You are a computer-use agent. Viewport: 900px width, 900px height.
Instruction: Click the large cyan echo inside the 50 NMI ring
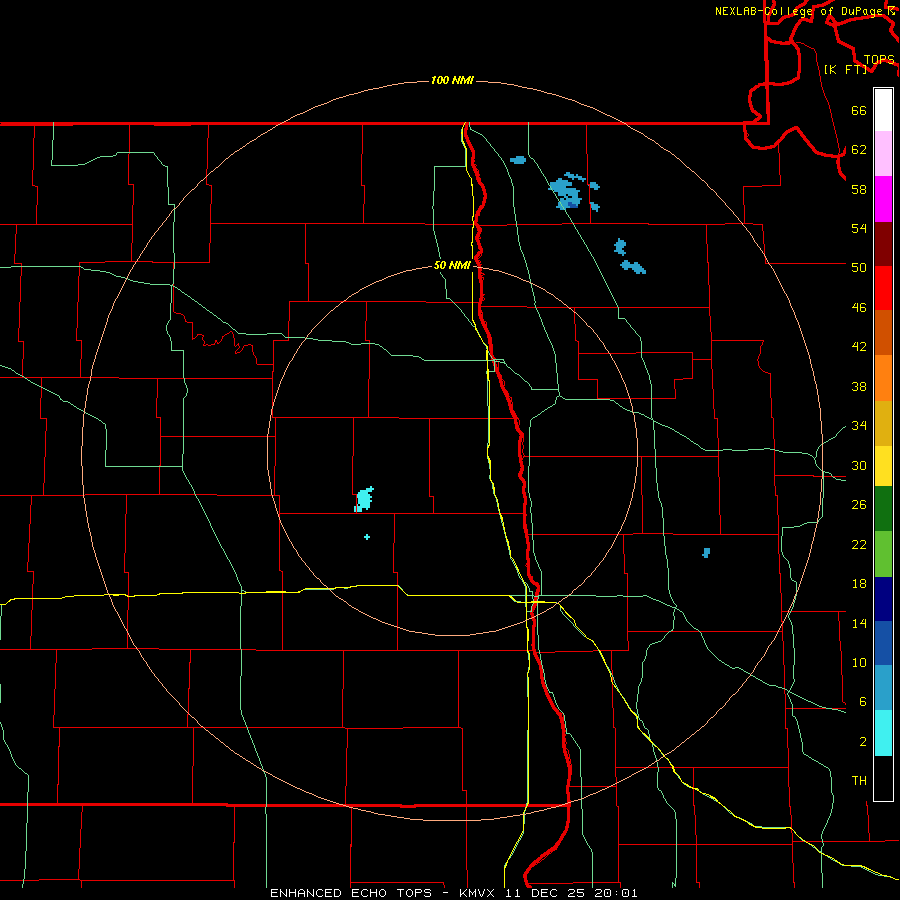364,499
